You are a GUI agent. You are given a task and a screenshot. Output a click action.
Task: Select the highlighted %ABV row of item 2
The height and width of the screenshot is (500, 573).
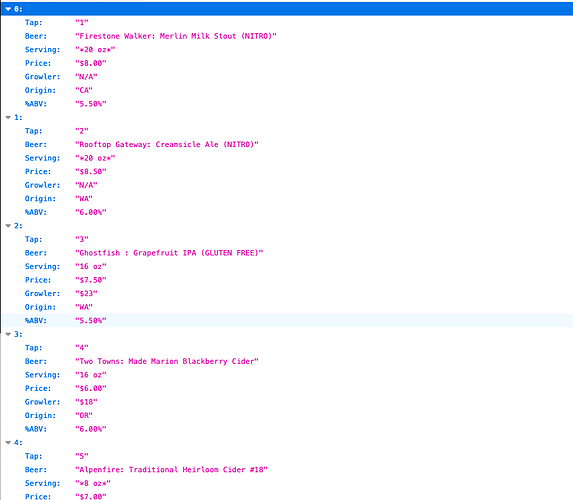pyautogui.click(x=286, y=321)
